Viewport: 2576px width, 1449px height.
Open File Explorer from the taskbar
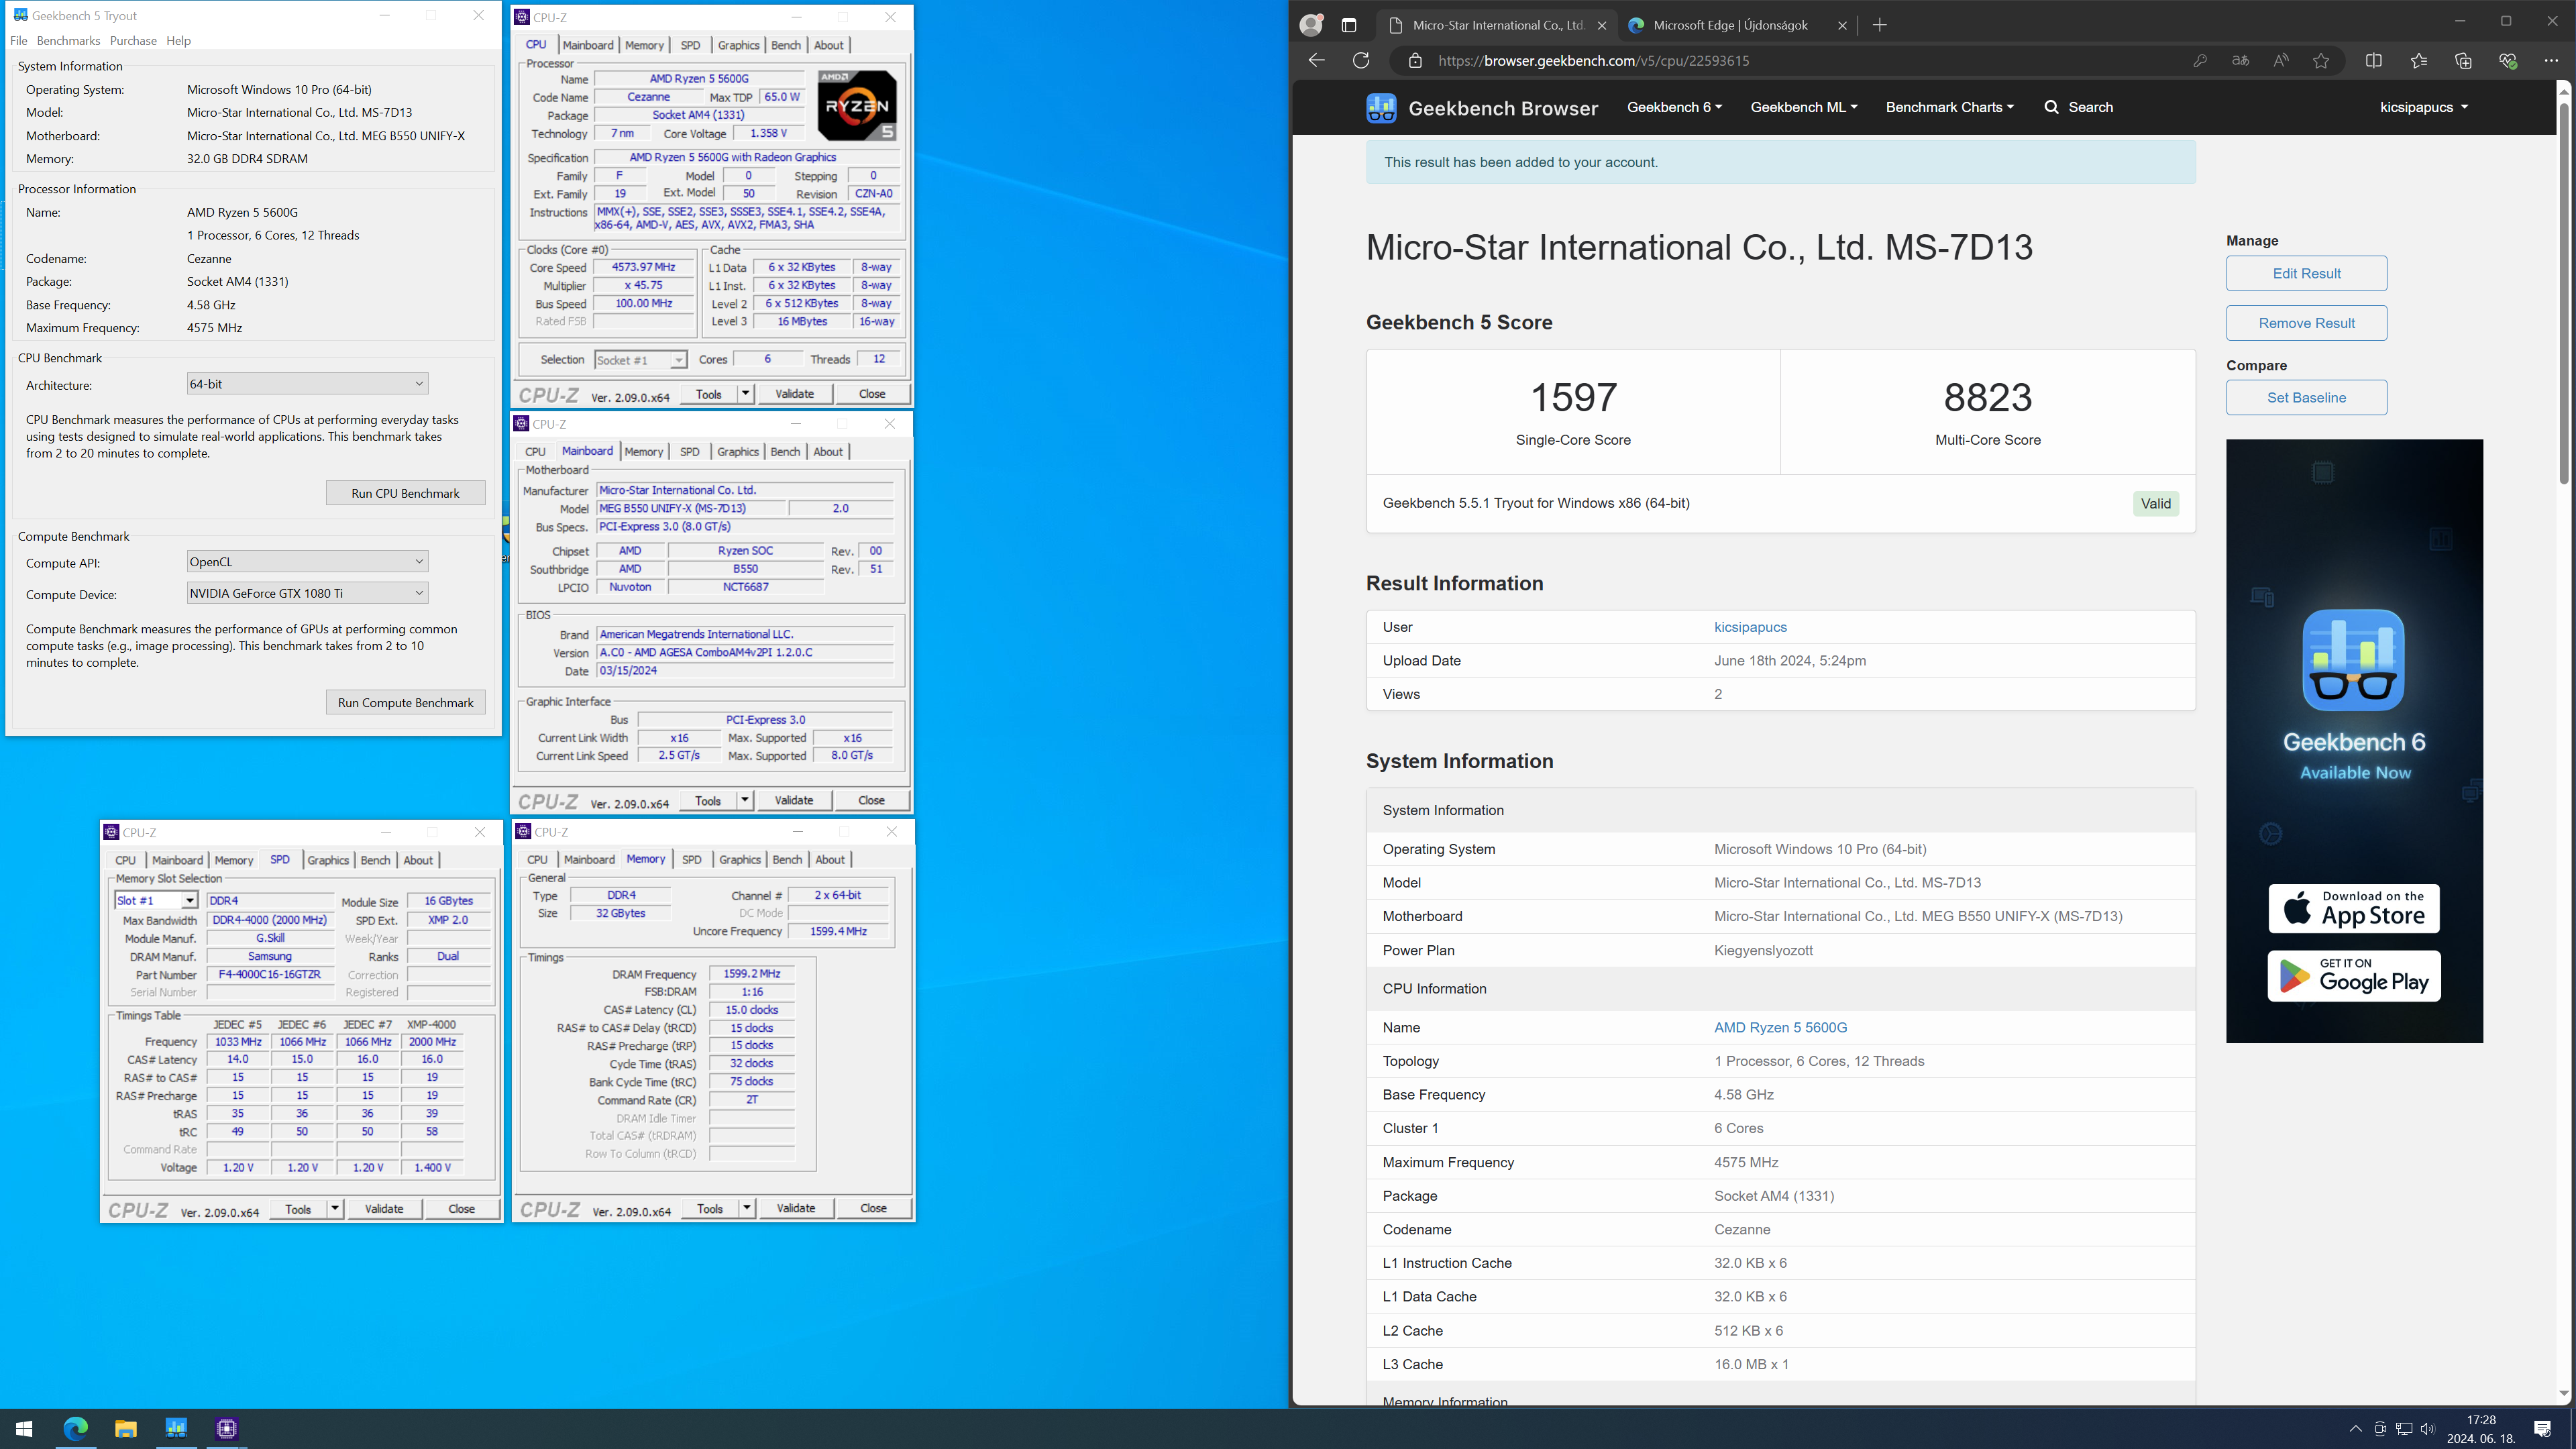pyautogui.click(x=126, y=1429)
